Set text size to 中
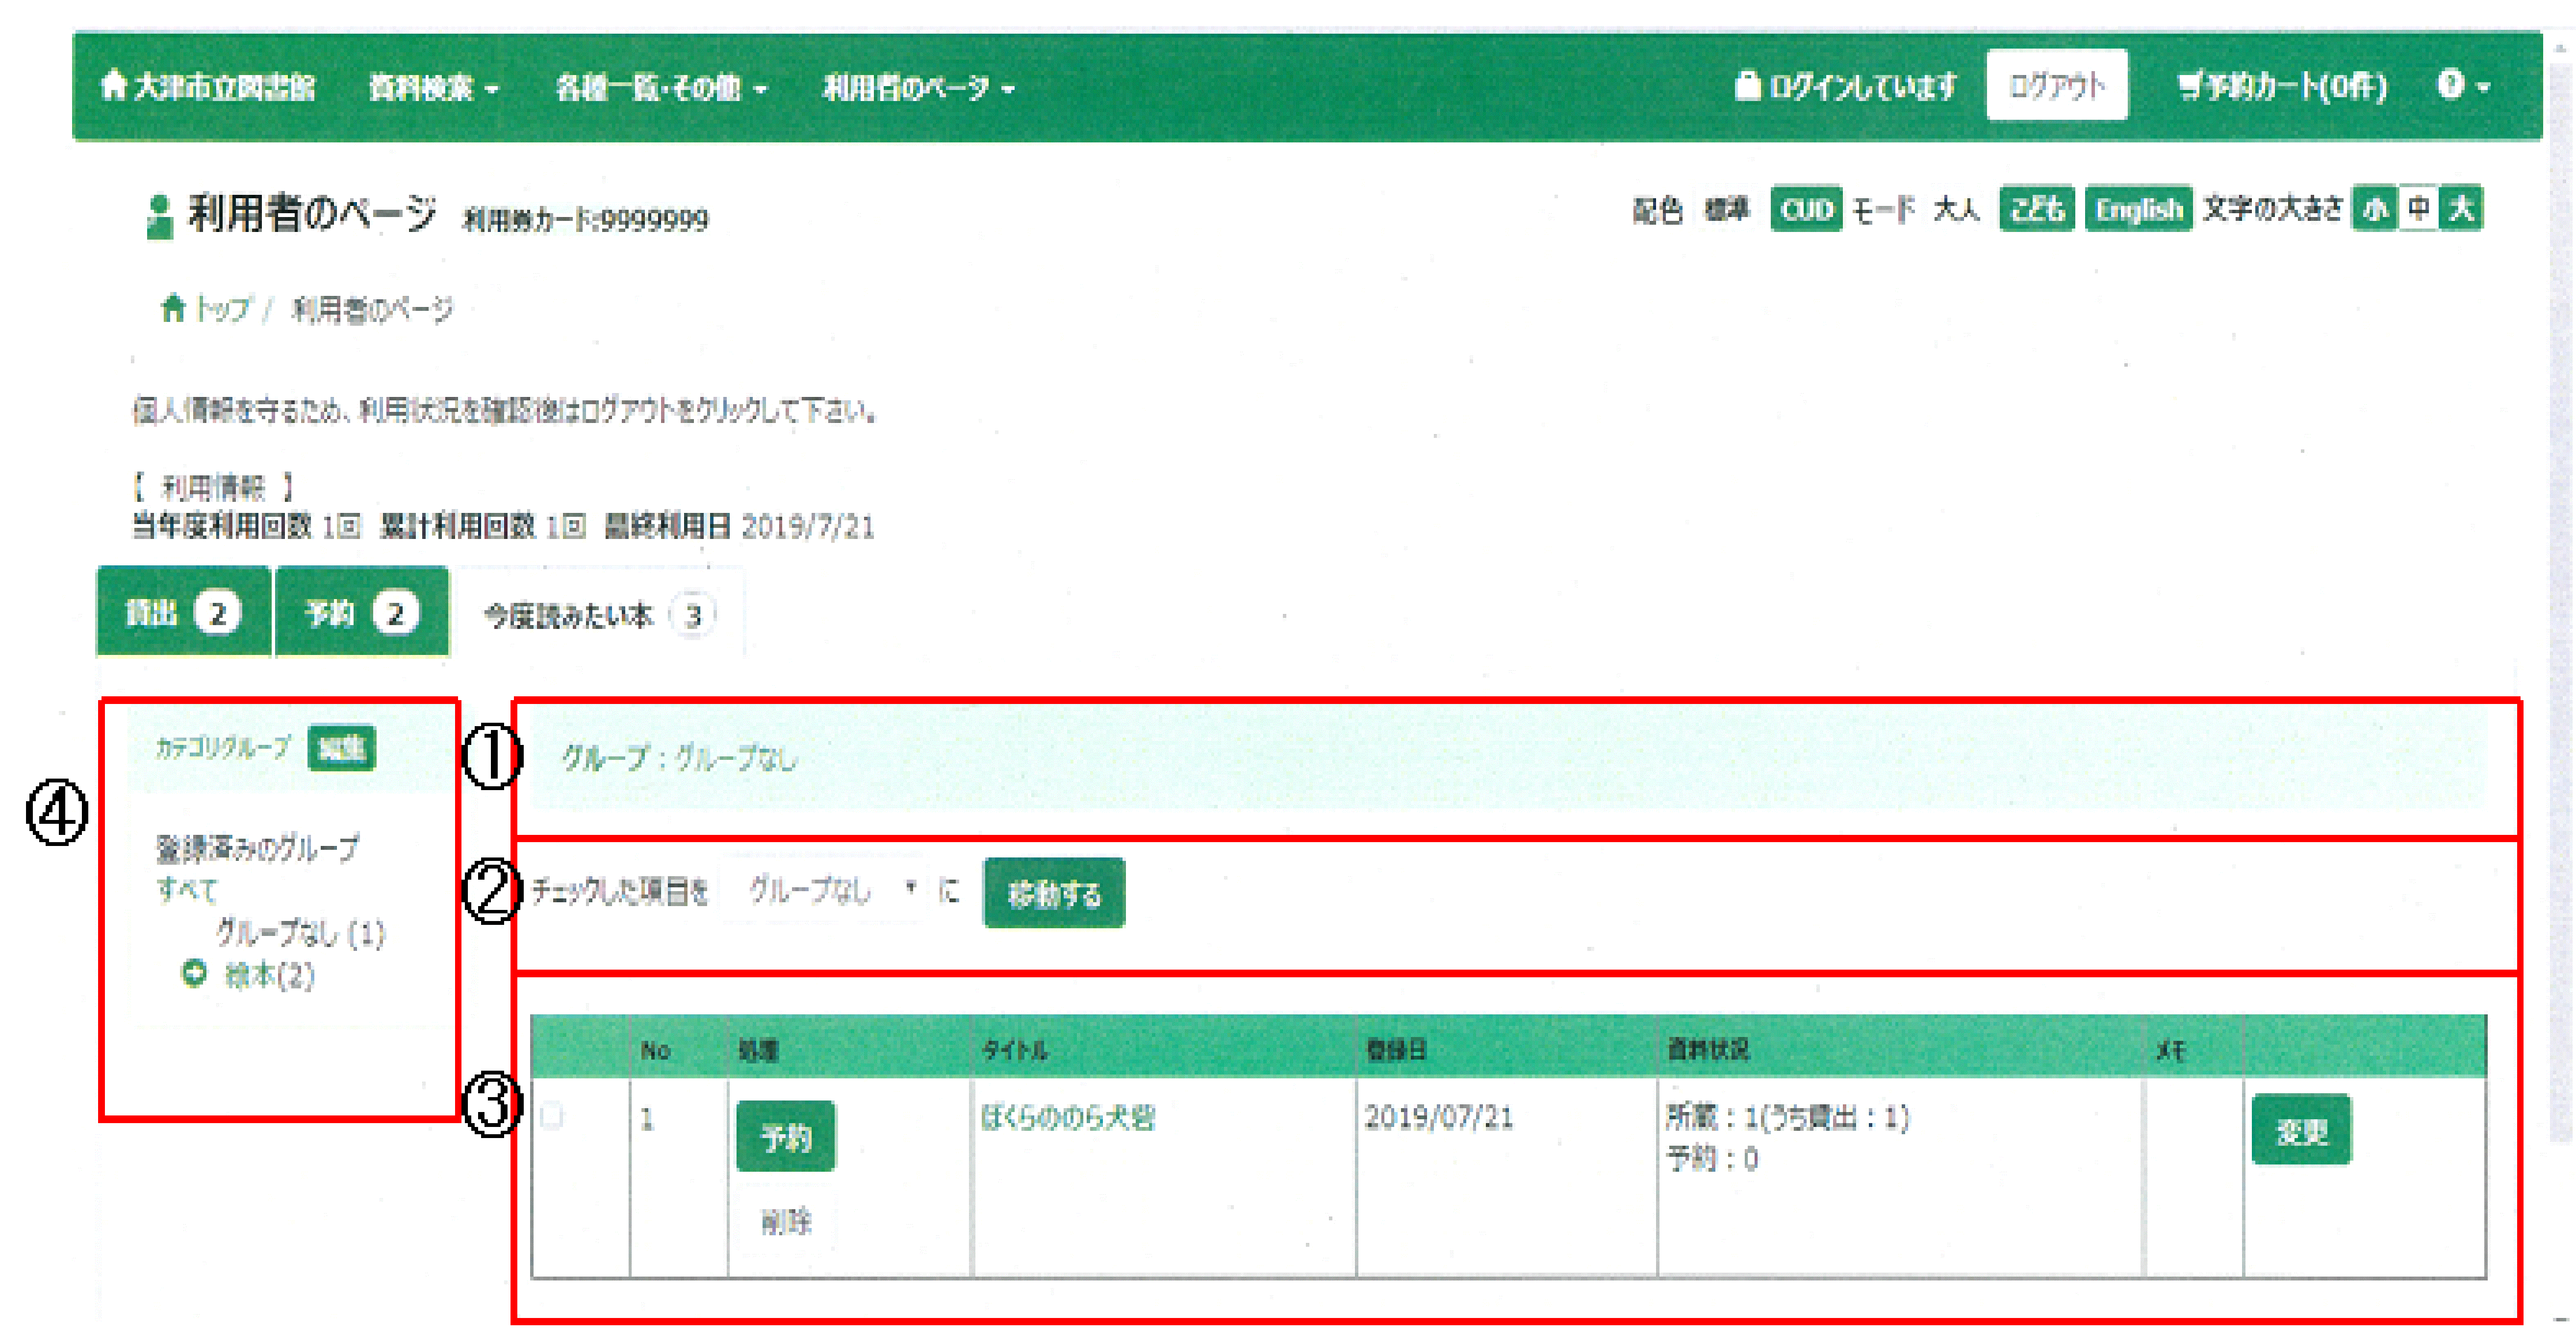 point(2418,209)
